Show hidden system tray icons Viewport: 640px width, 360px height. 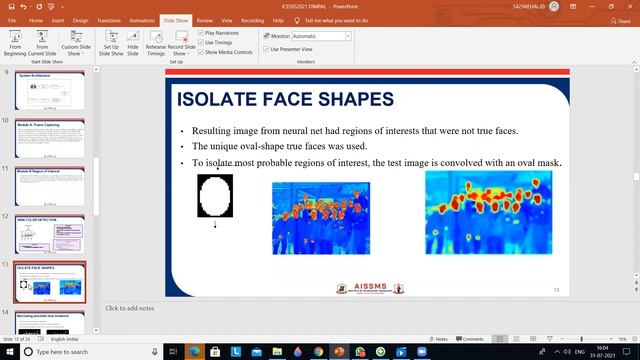[557, 351]
